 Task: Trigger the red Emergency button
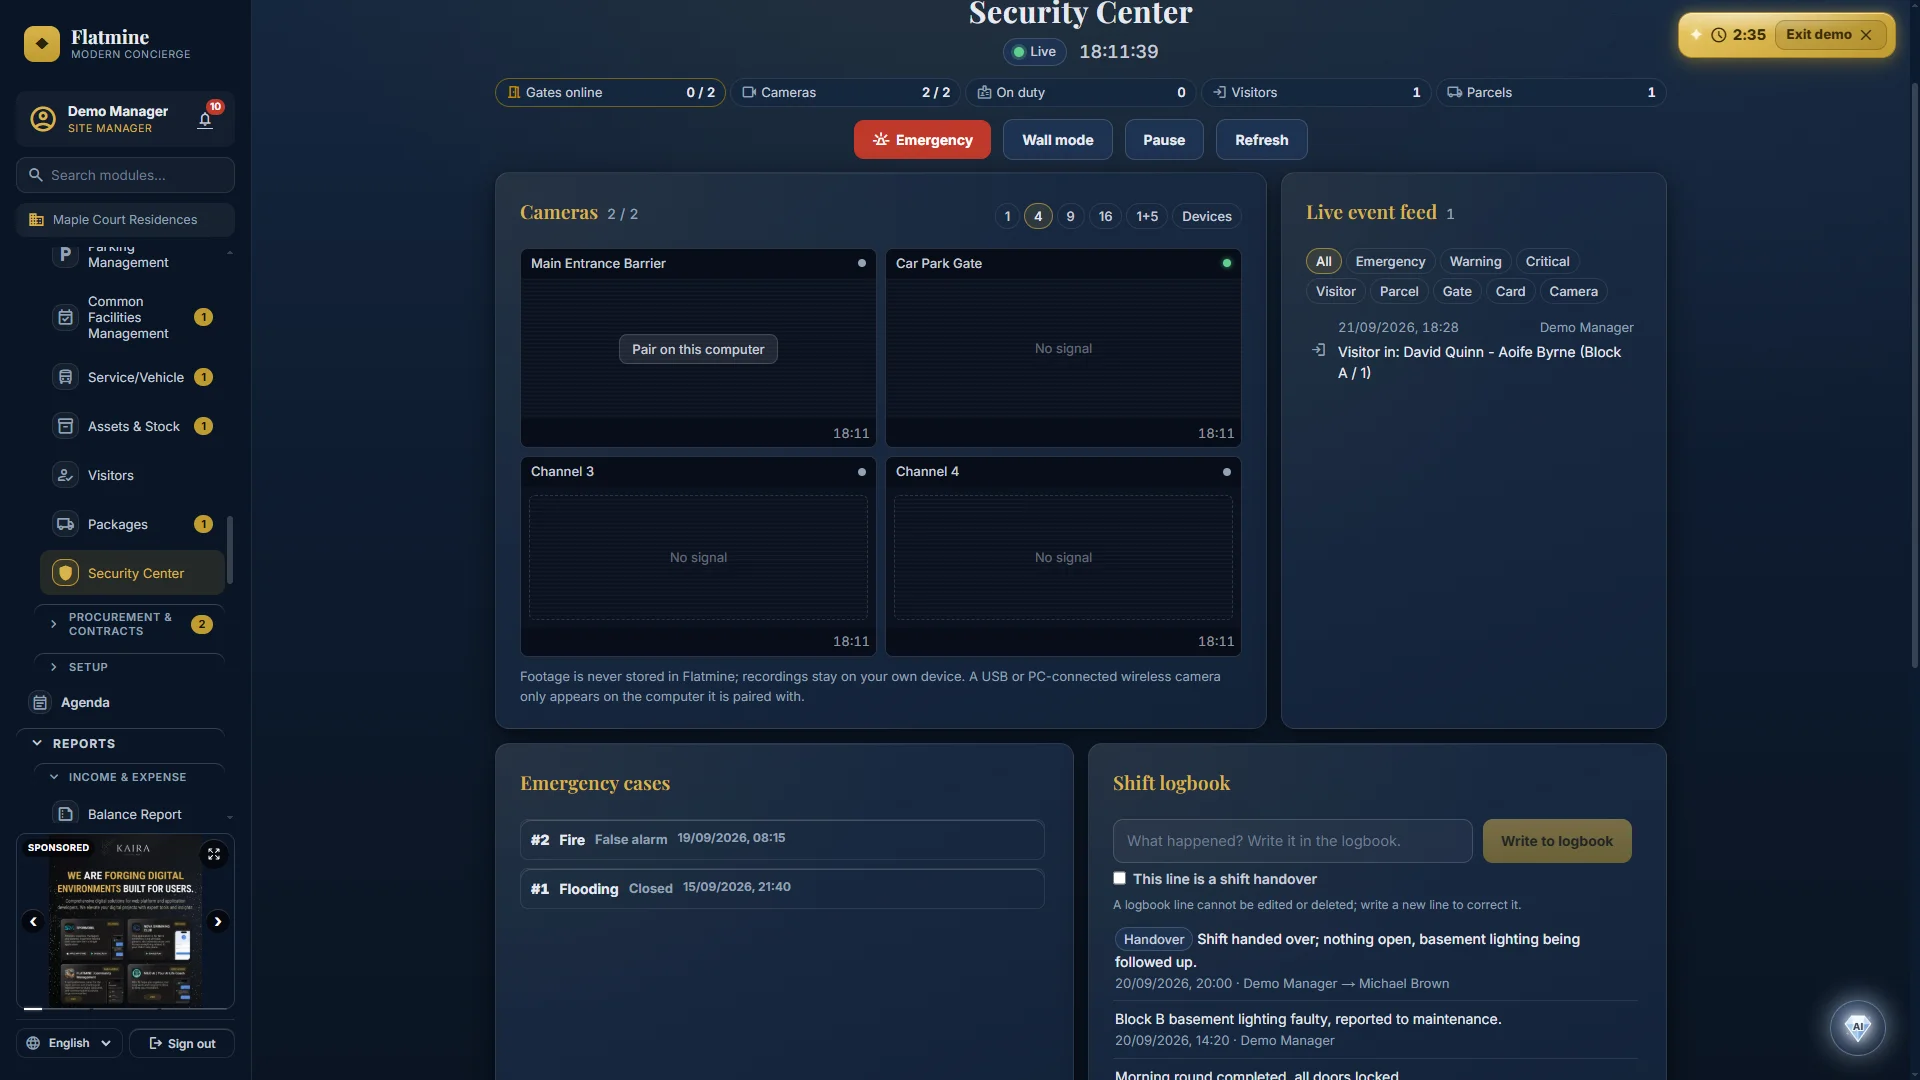922,140
